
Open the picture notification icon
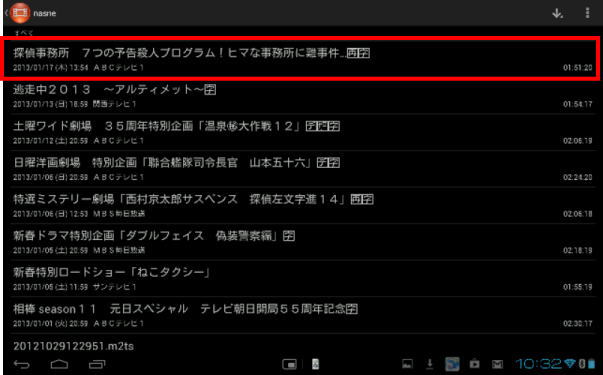pyautogui.click(x=408, y=363)
